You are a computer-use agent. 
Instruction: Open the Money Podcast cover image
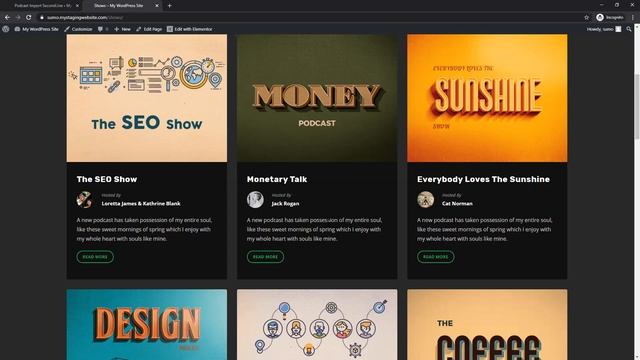click(317, 98)
